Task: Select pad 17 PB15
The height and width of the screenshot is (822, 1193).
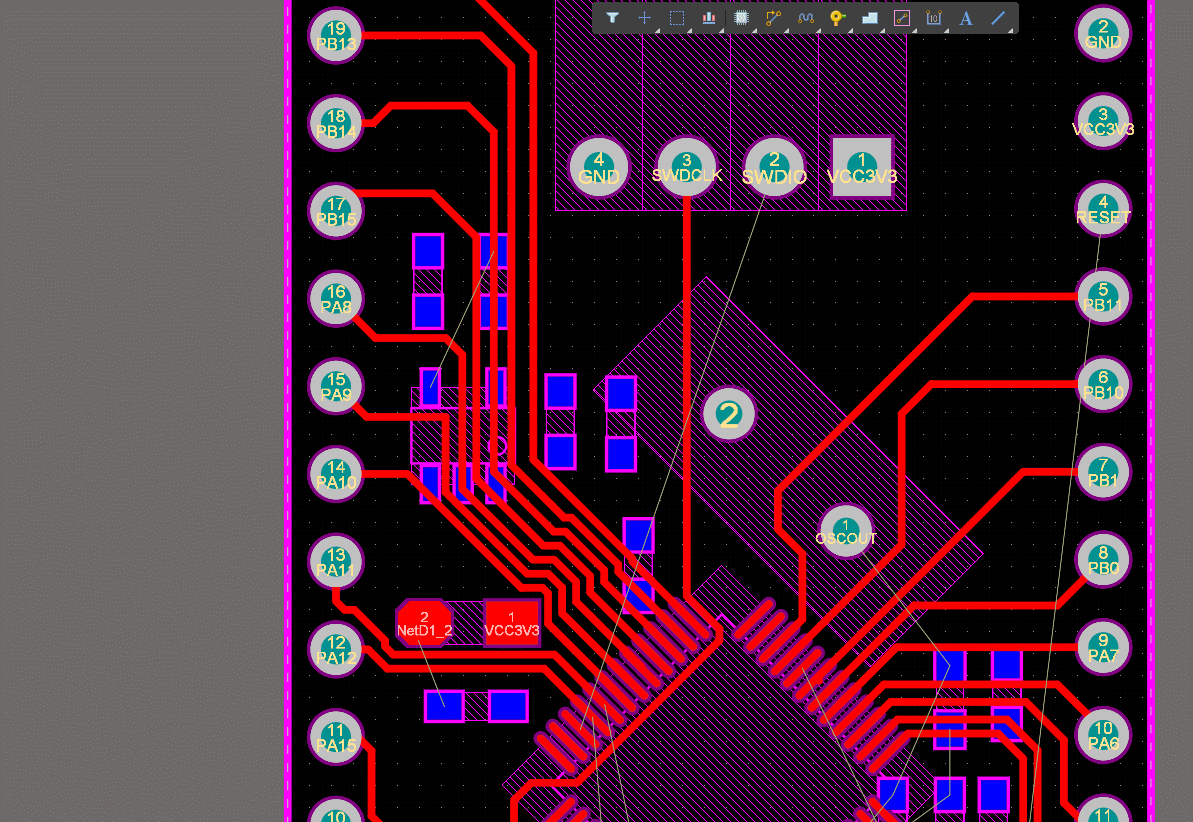Action: [336, 211]
